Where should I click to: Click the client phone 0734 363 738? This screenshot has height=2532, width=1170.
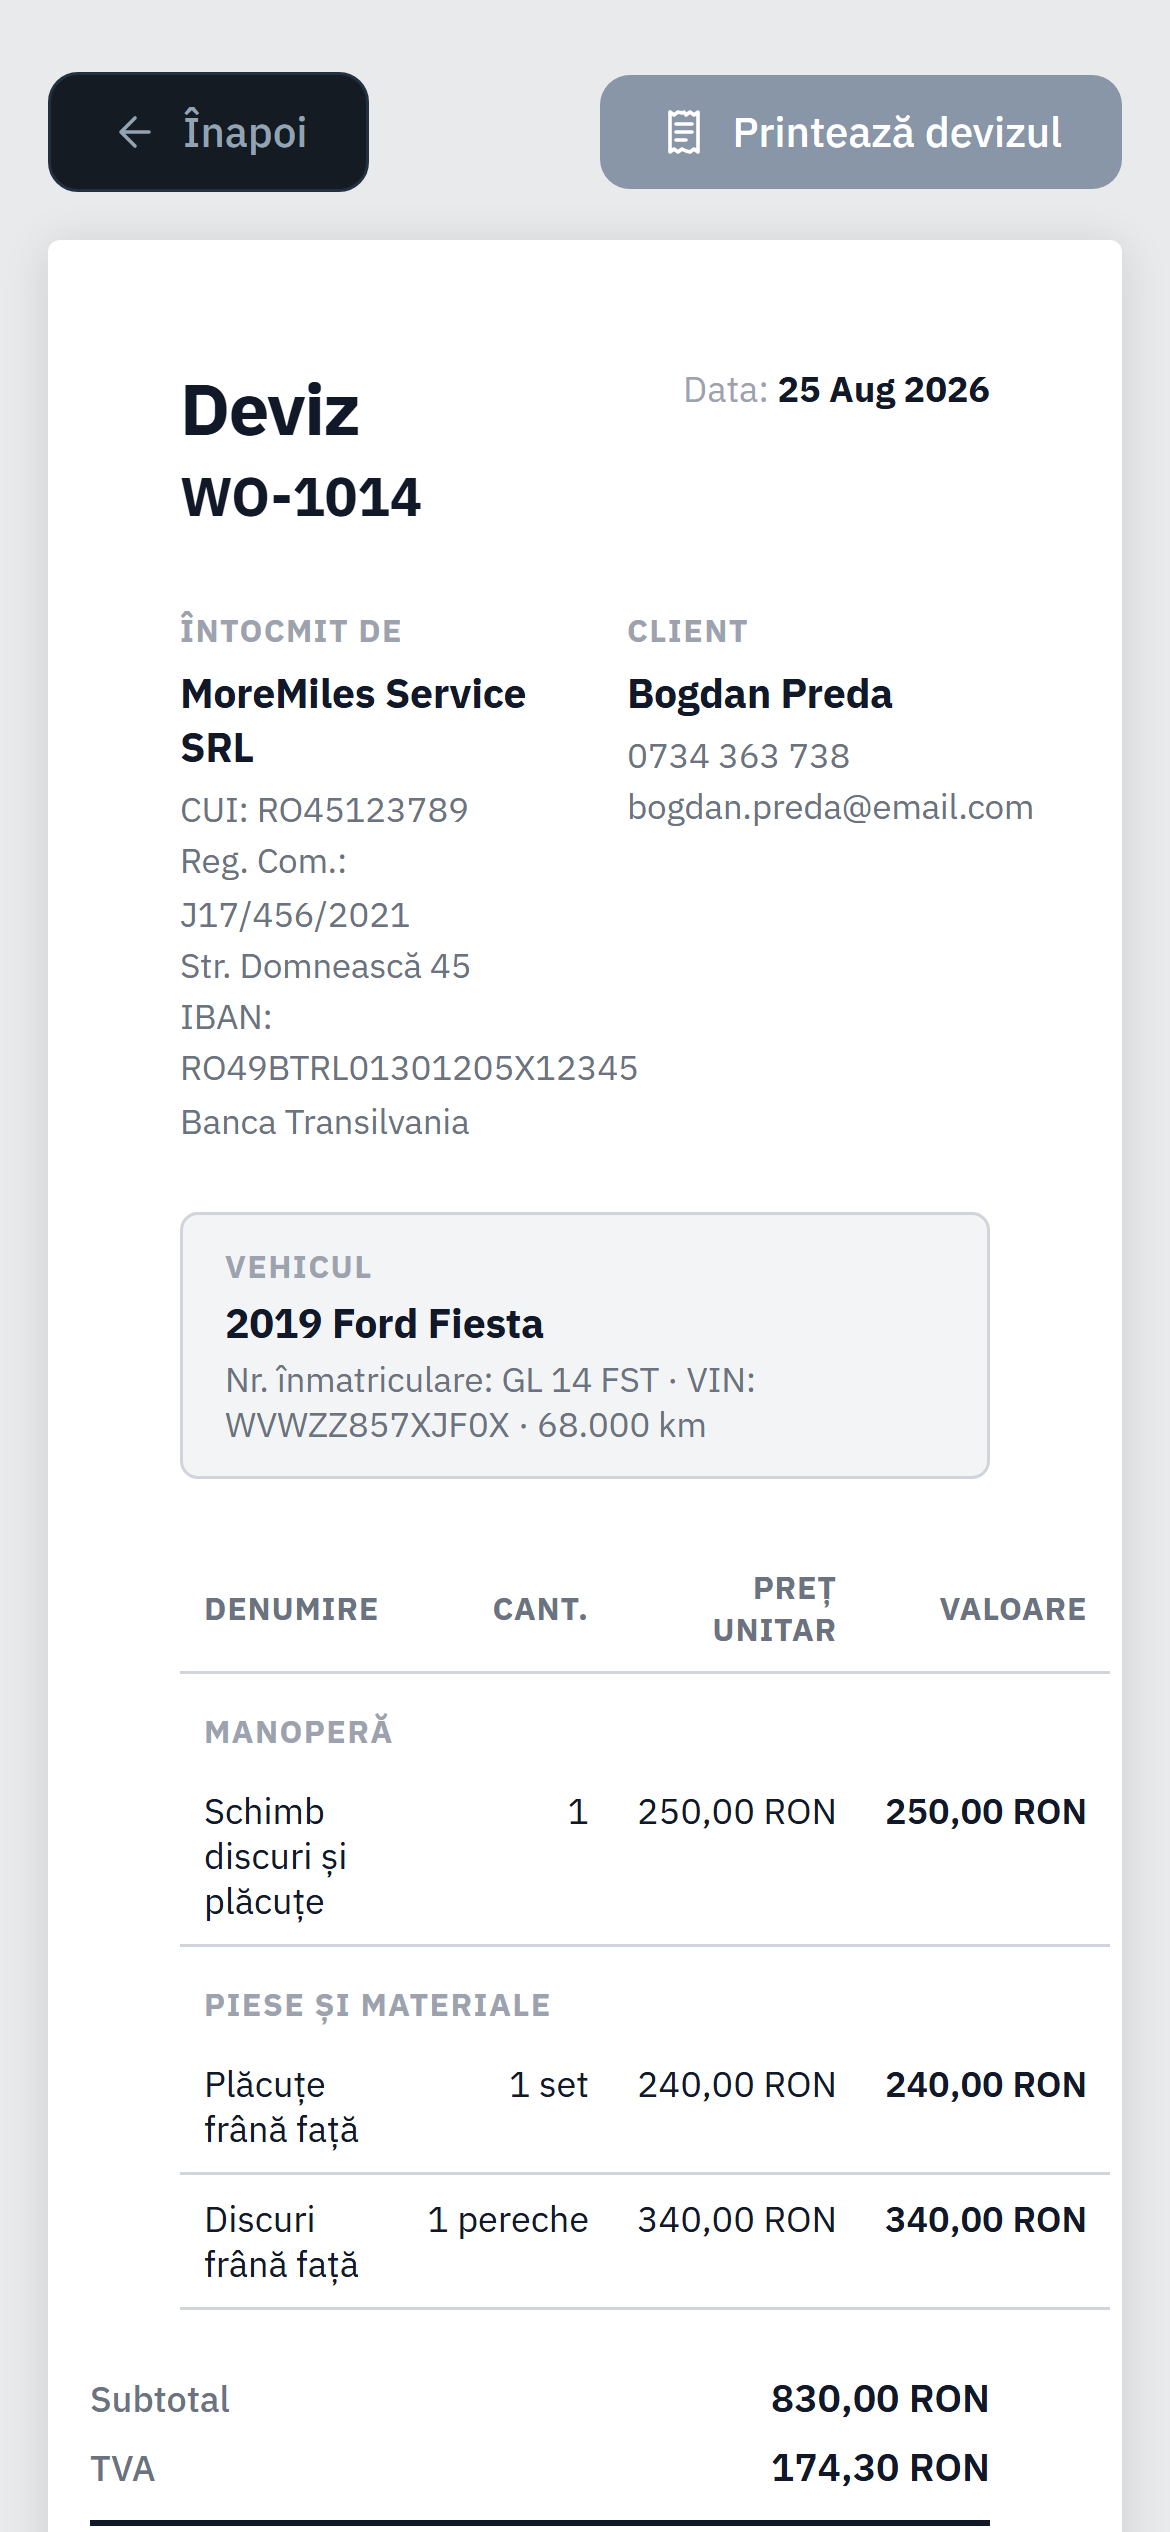point(738,756)
